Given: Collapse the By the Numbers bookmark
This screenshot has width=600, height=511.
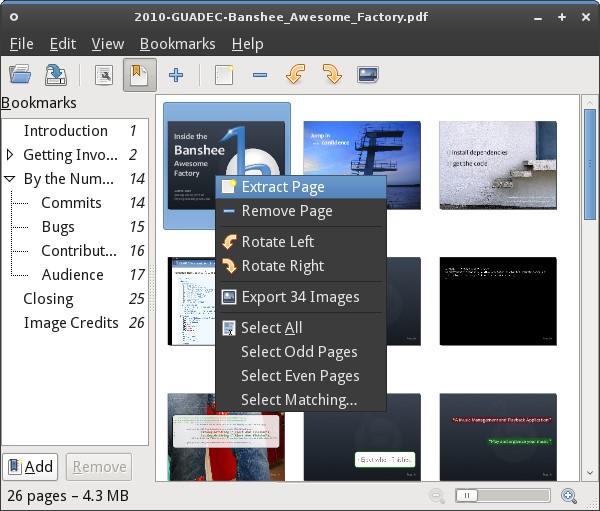Looking at the screenshot, I should pyautogui.click(x=11, y=179).
